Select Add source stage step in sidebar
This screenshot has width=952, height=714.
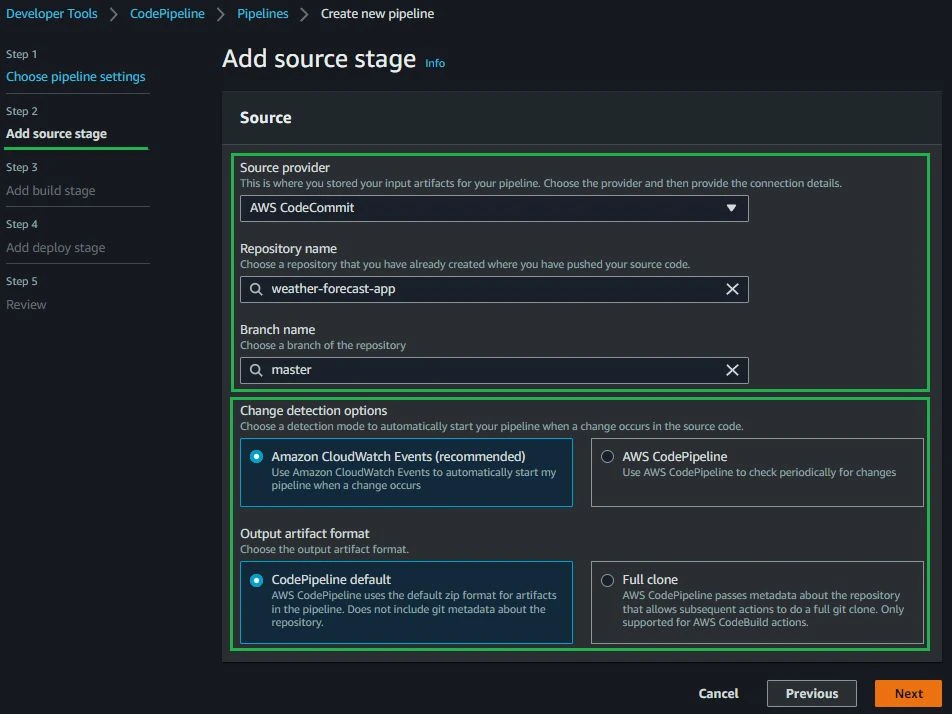56,134
